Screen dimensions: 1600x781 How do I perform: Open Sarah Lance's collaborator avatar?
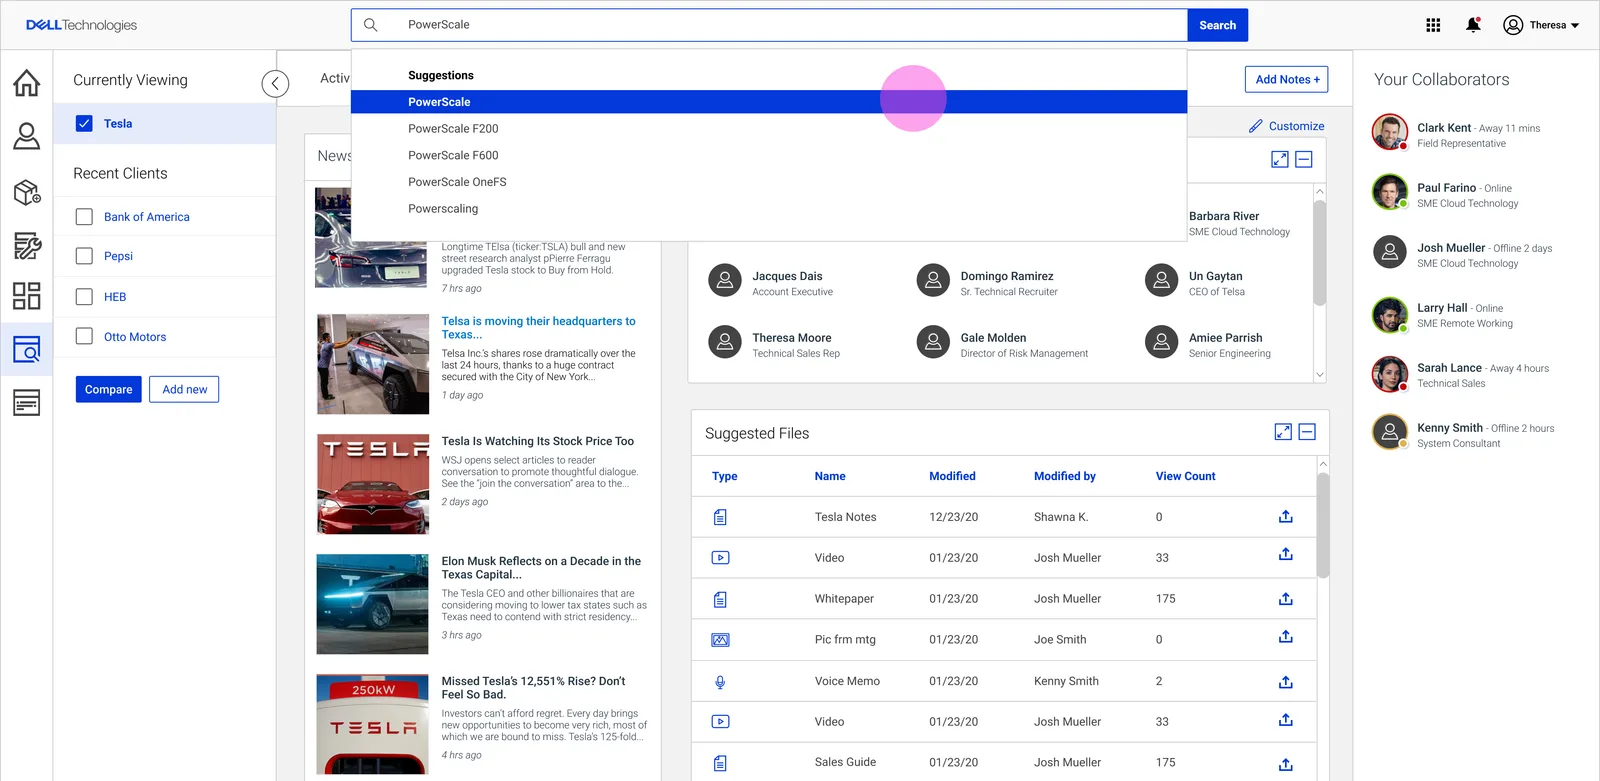tap(1390, 373)
